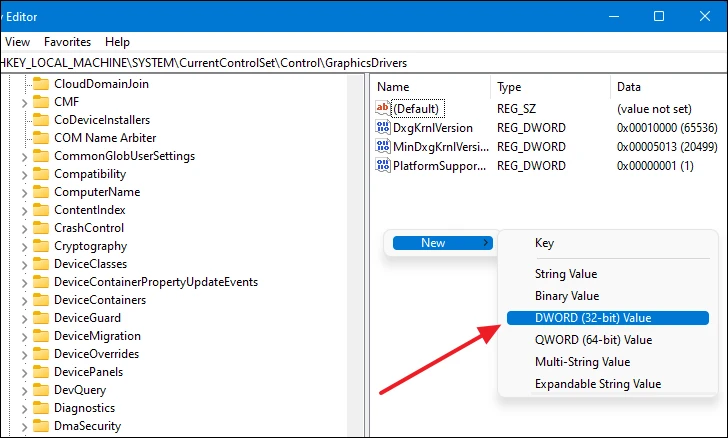Click the PlatformSupport DWORD value icon
This screenshot has height=438, width=728.
[x=382, y=165]
